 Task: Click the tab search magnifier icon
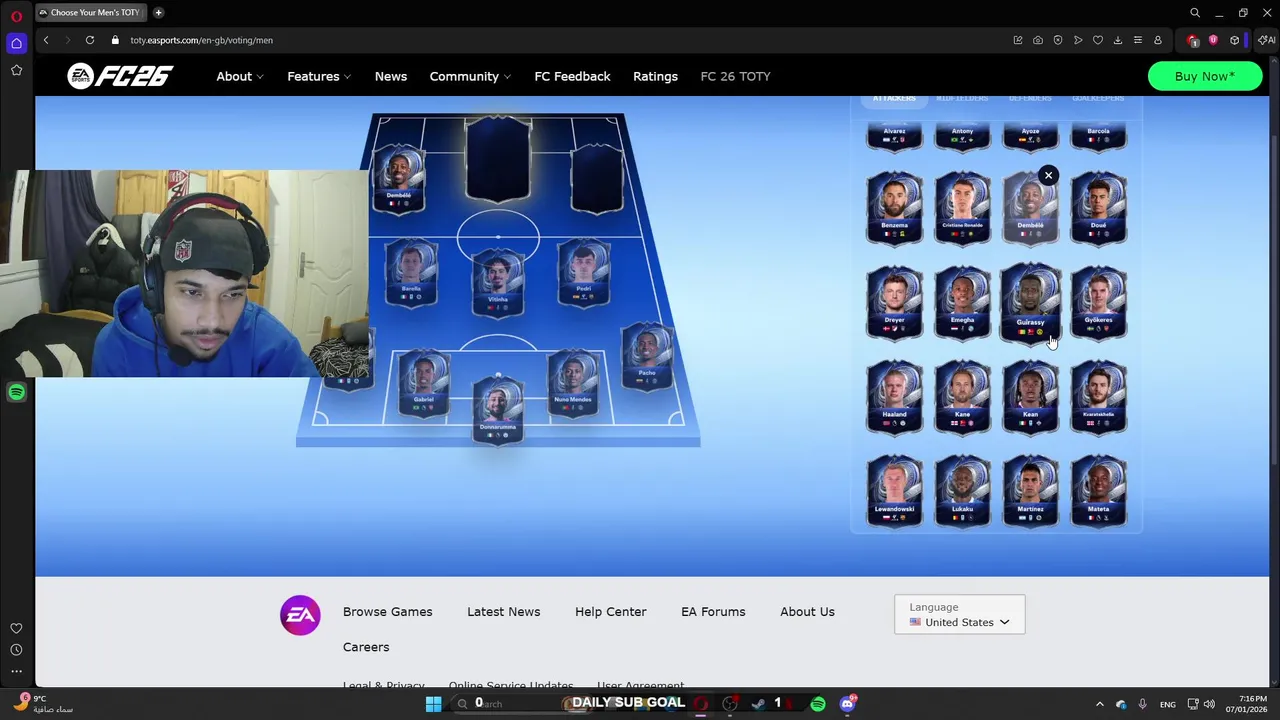tap(1195, 13)
